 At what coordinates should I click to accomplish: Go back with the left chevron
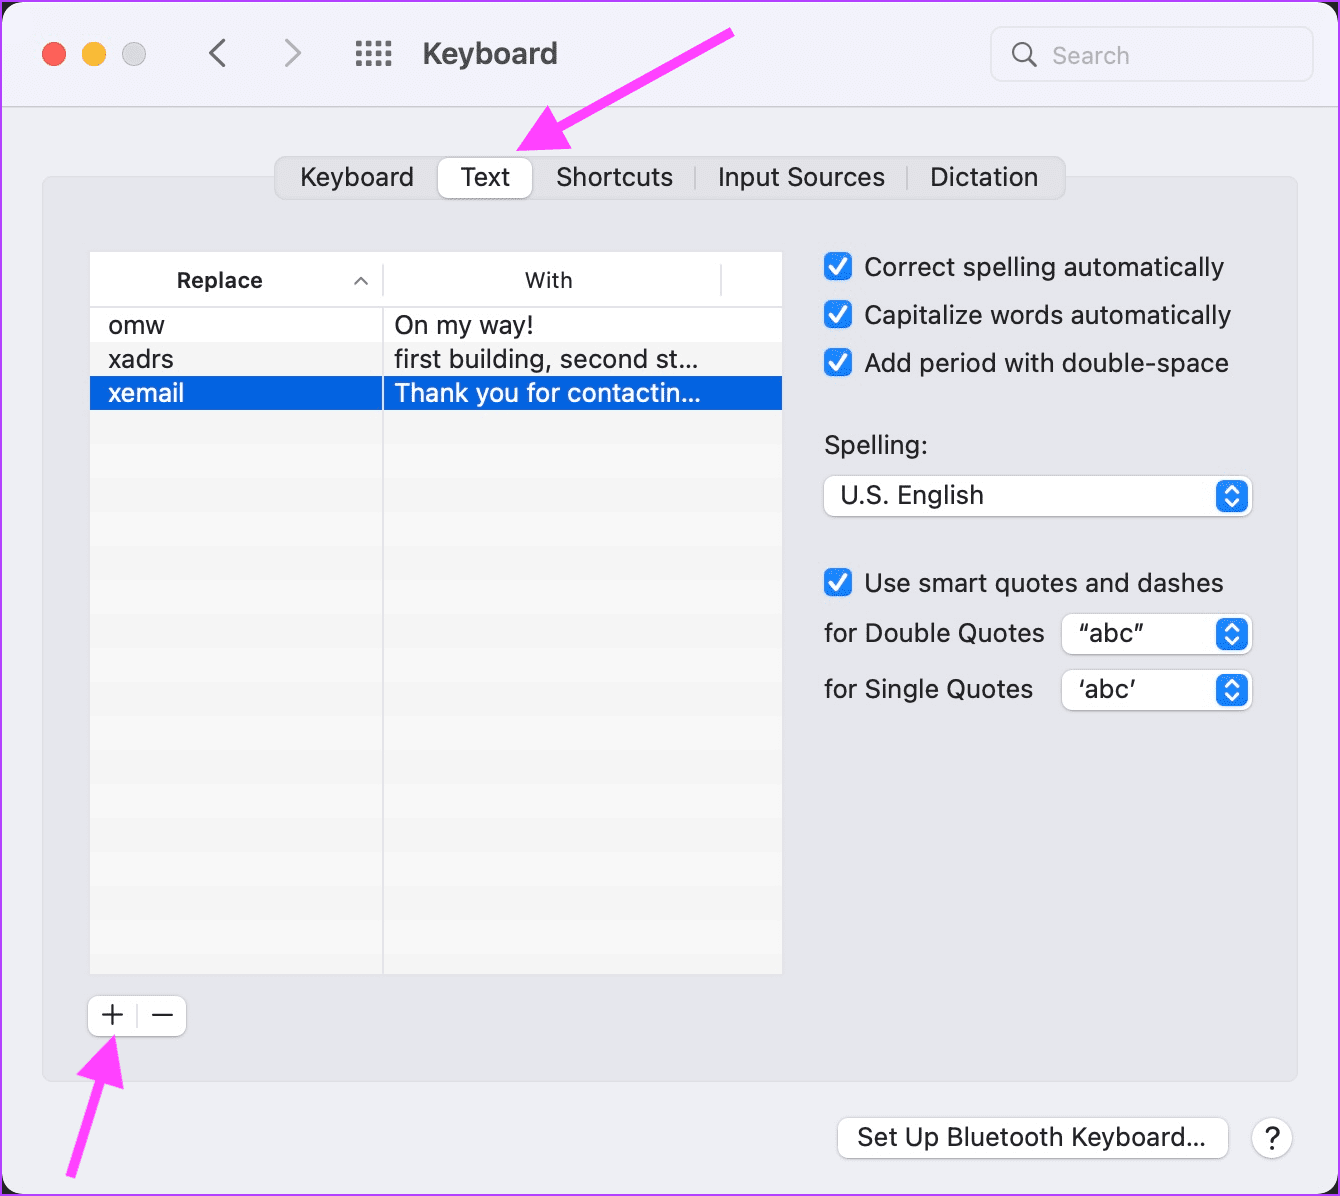[x=218, y=53]
